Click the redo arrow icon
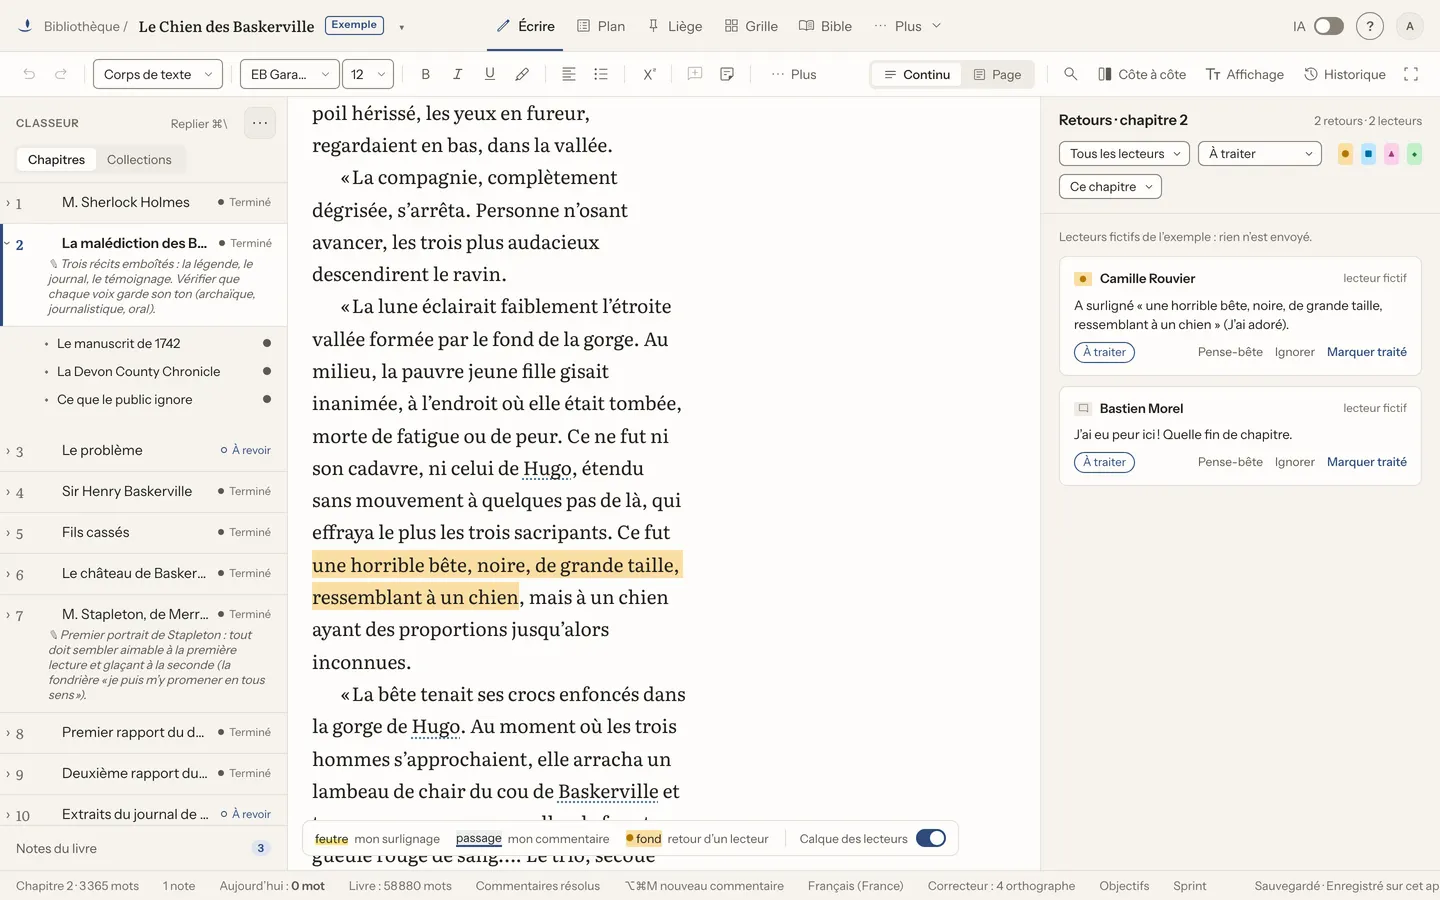 [x=61, y=74]
